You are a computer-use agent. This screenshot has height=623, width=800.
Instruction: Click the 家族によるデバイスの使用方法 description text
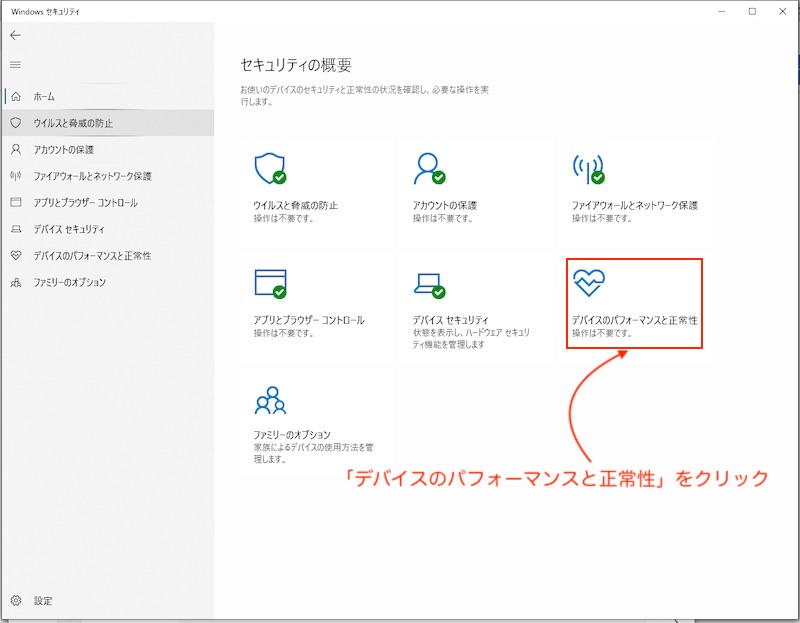click(x=313, y=453)
